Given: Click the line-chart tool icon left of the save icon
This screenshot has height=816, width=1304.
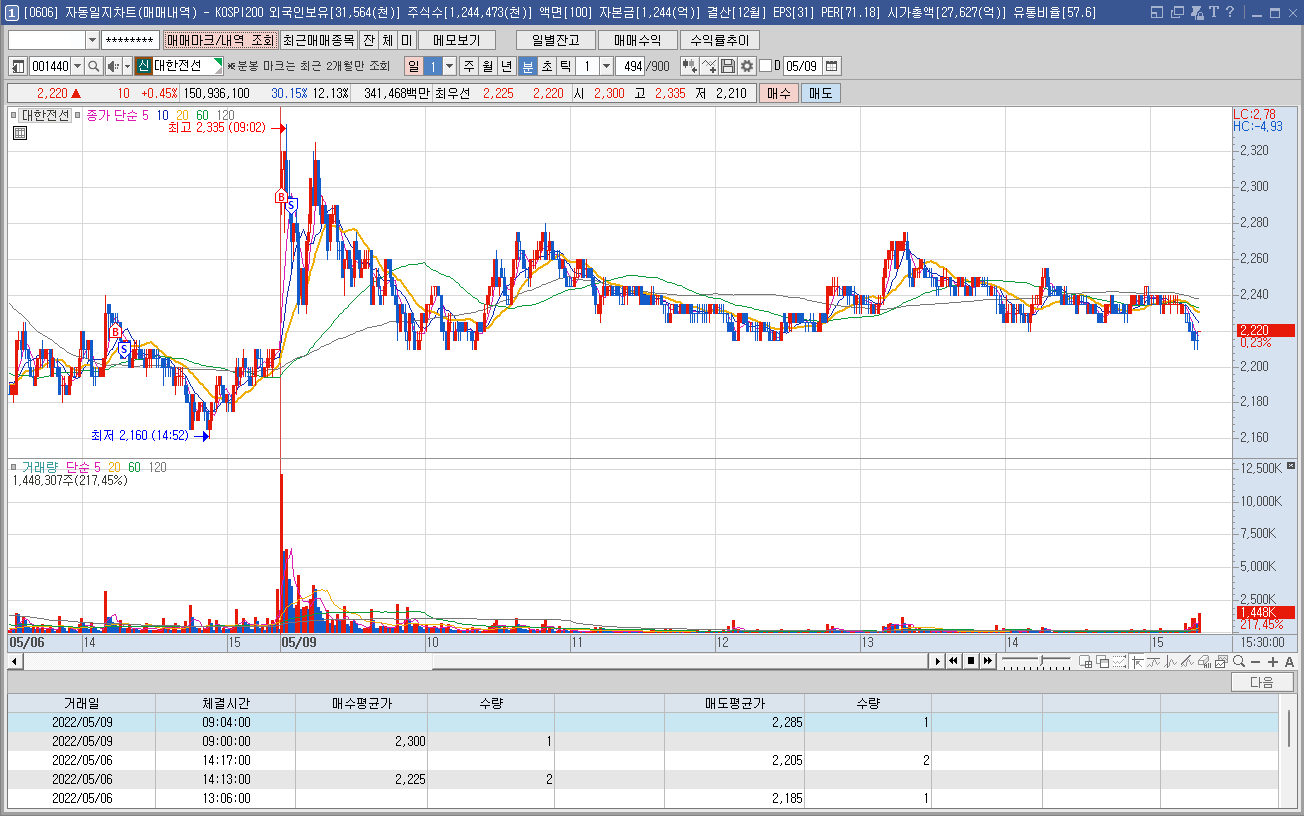Looking at the screenshot, I should tap(709, 66).
